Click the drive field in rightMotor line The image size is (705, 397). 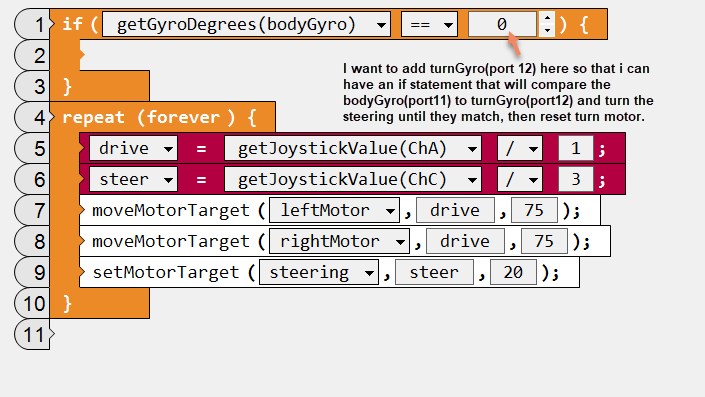click(465, 241)
